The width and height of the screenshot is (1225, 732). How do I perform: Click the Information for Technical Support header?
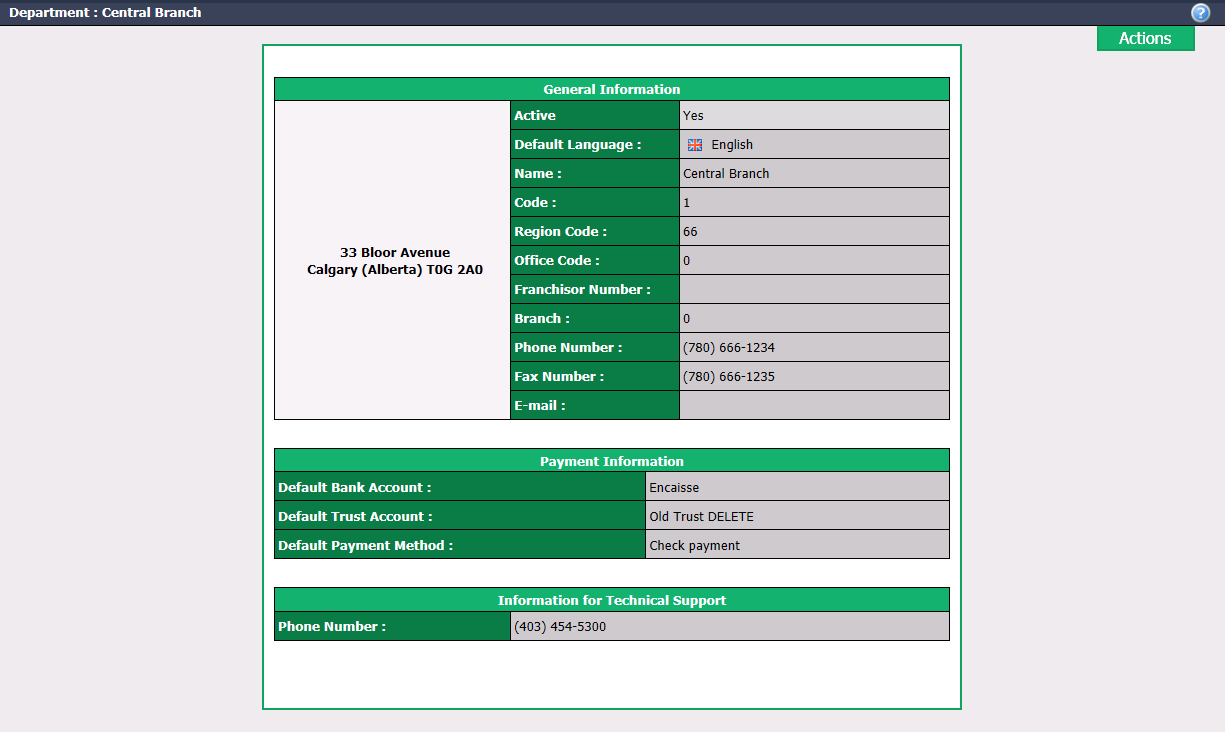pyautogui.click(x=612, y=600)
